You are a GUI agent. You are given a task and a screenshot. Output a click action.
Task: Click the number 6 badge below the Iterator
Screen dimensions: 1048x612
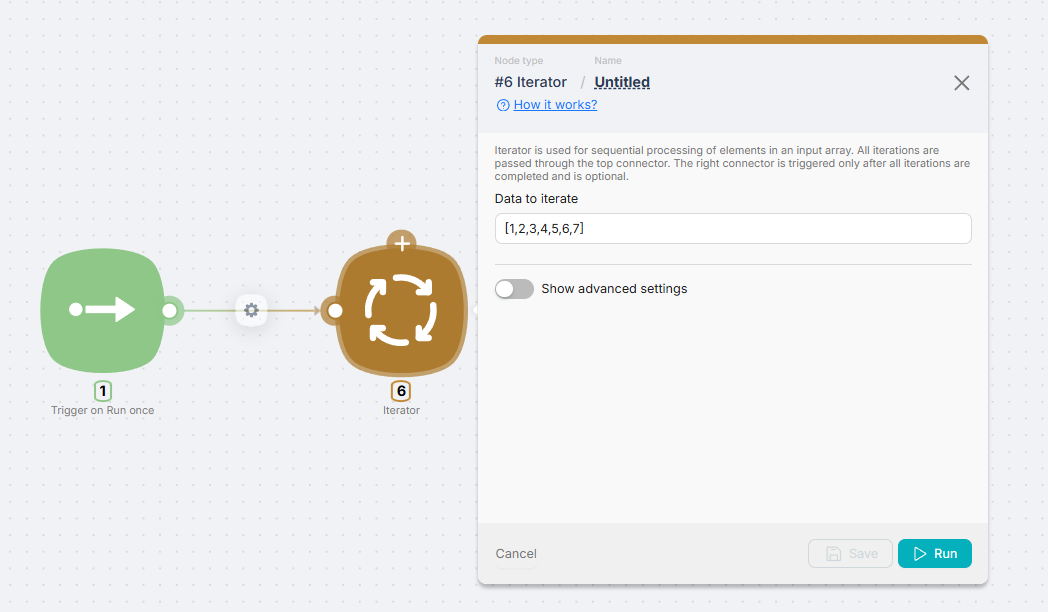click(401, 391)
